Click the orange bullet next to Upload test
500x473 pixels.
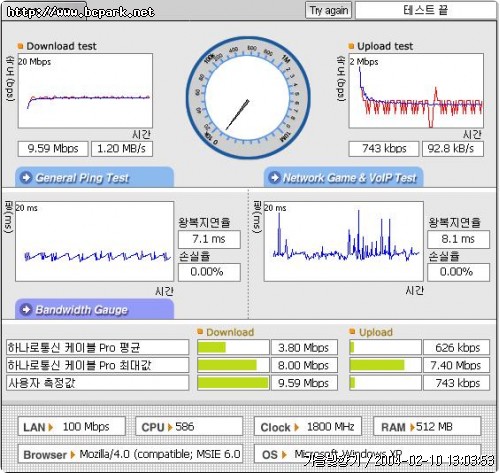tap(351, 46)
